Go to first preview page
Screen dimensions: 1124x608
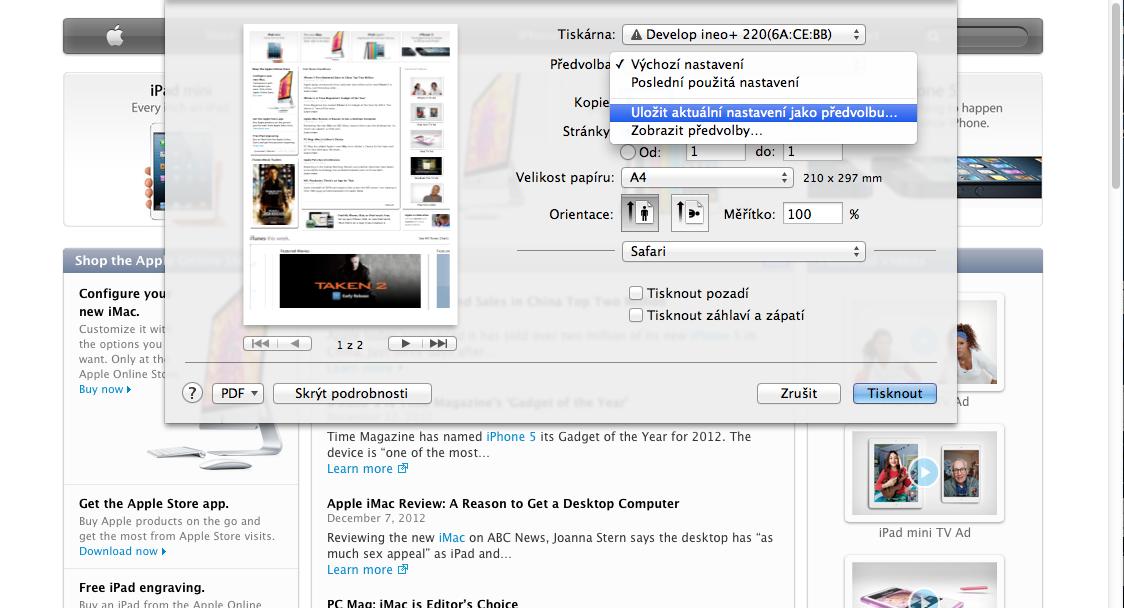click(x=260, y=343)
